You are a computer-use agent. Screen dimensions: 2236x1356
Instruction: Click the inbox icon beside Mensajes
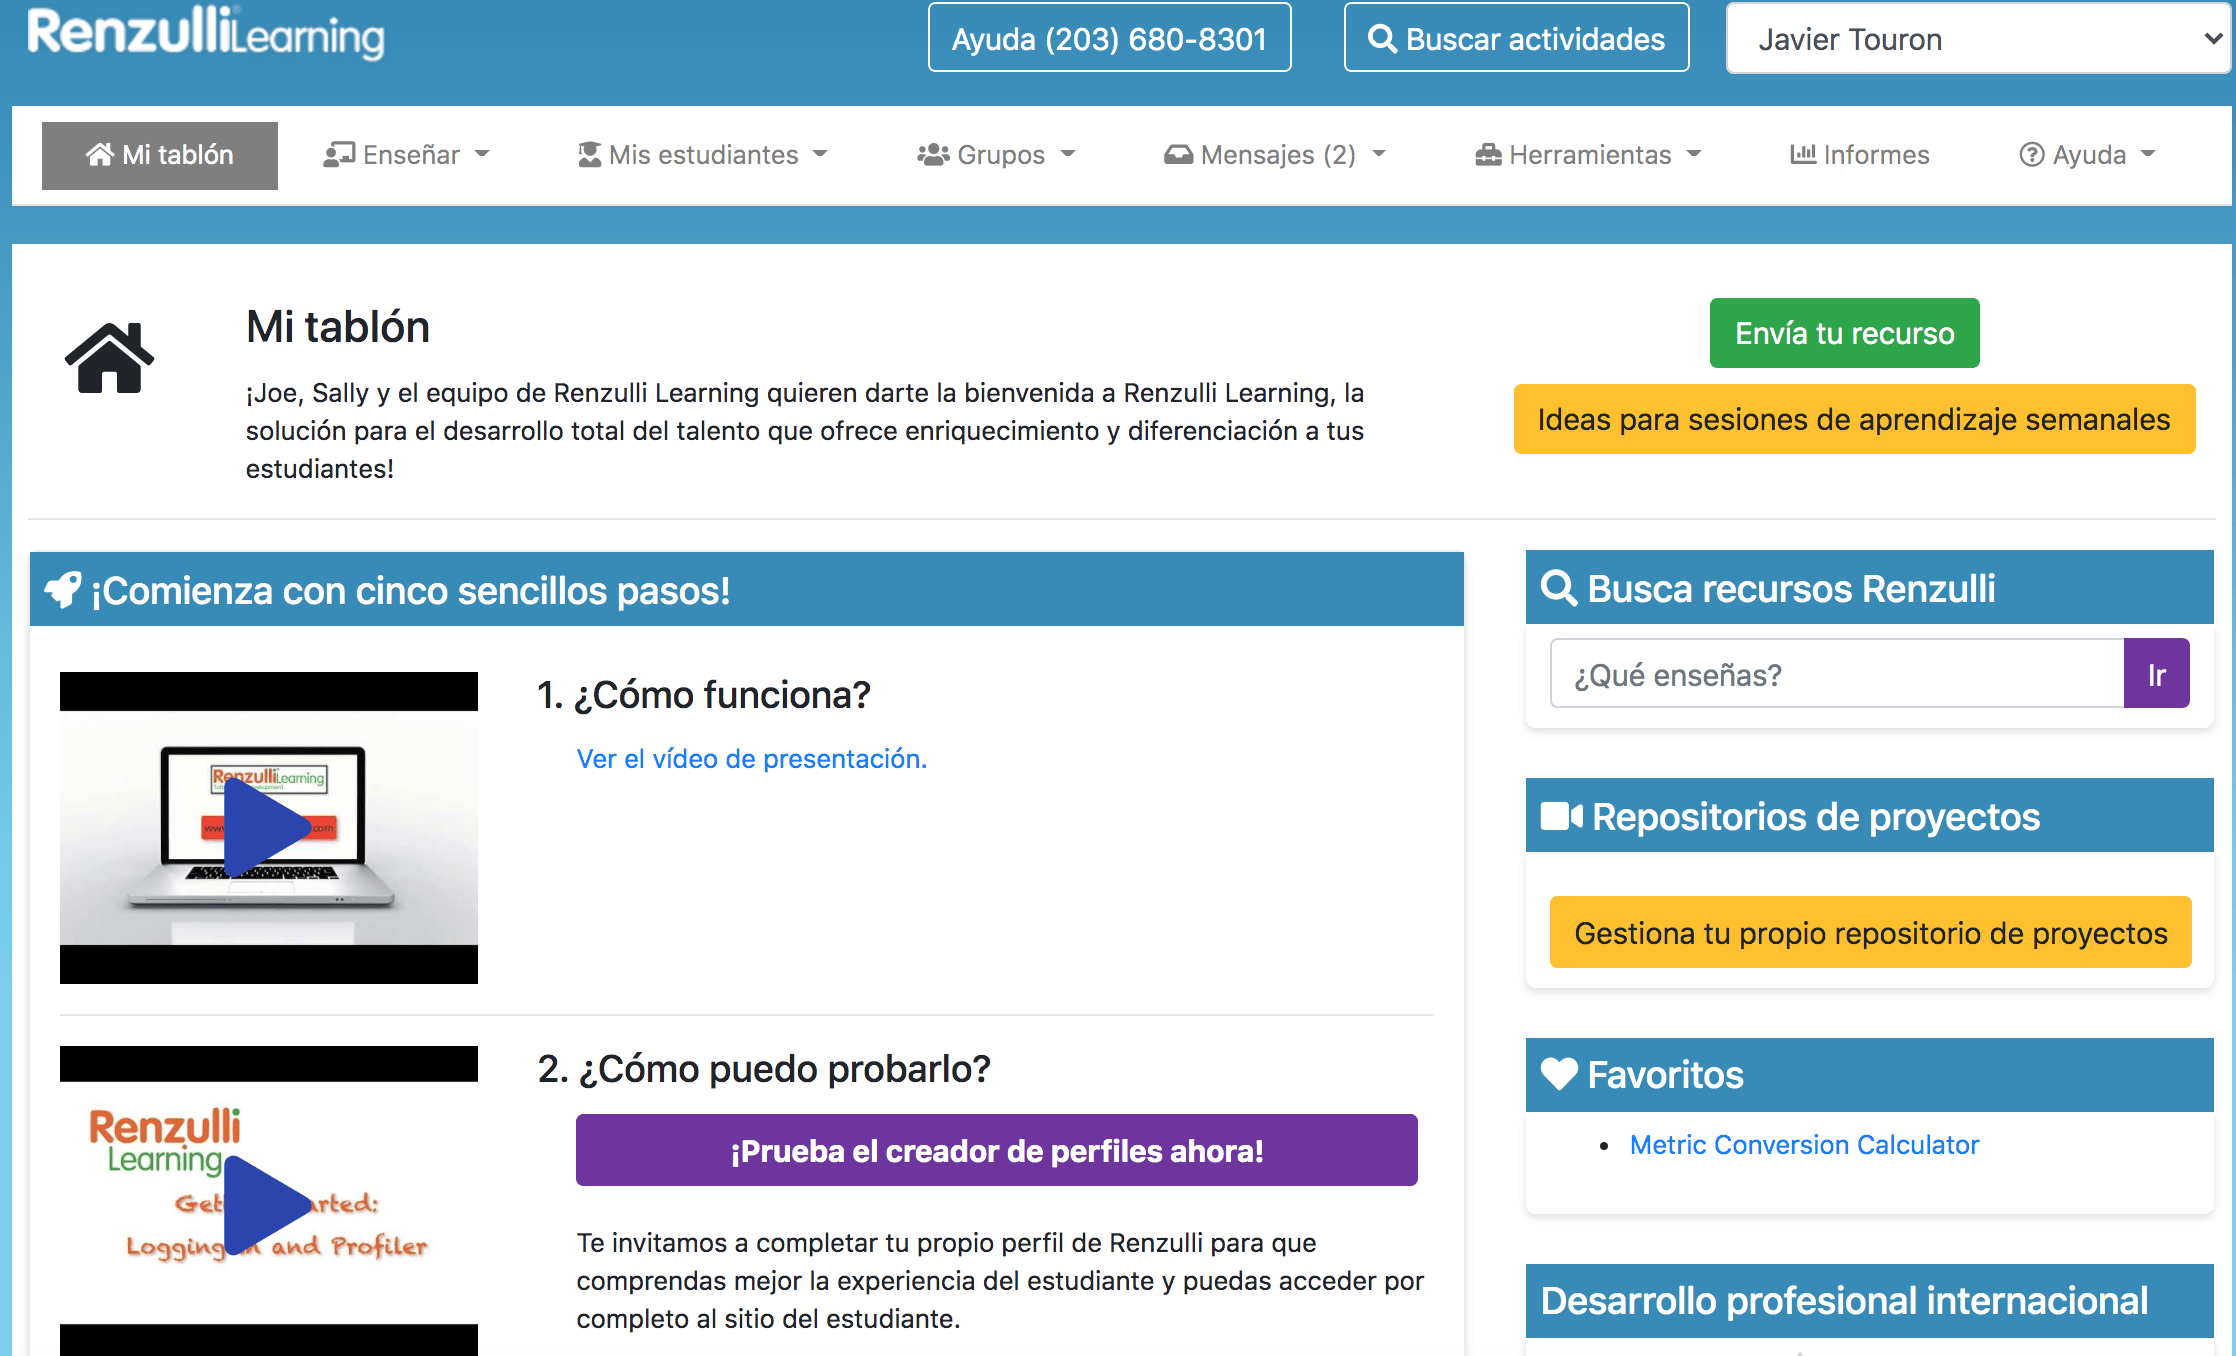1178,155
